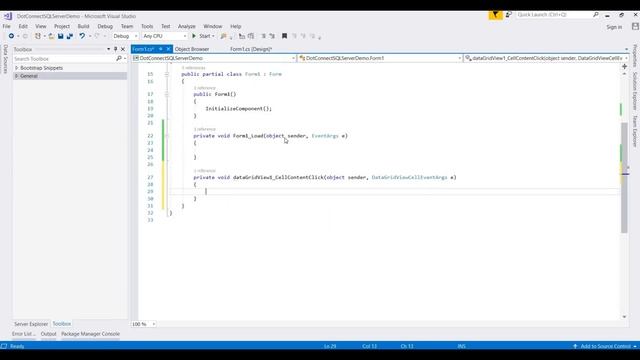This screenshot has width=640, height=360.
Task: Open the File menu
Action: [x=7, y=26]
